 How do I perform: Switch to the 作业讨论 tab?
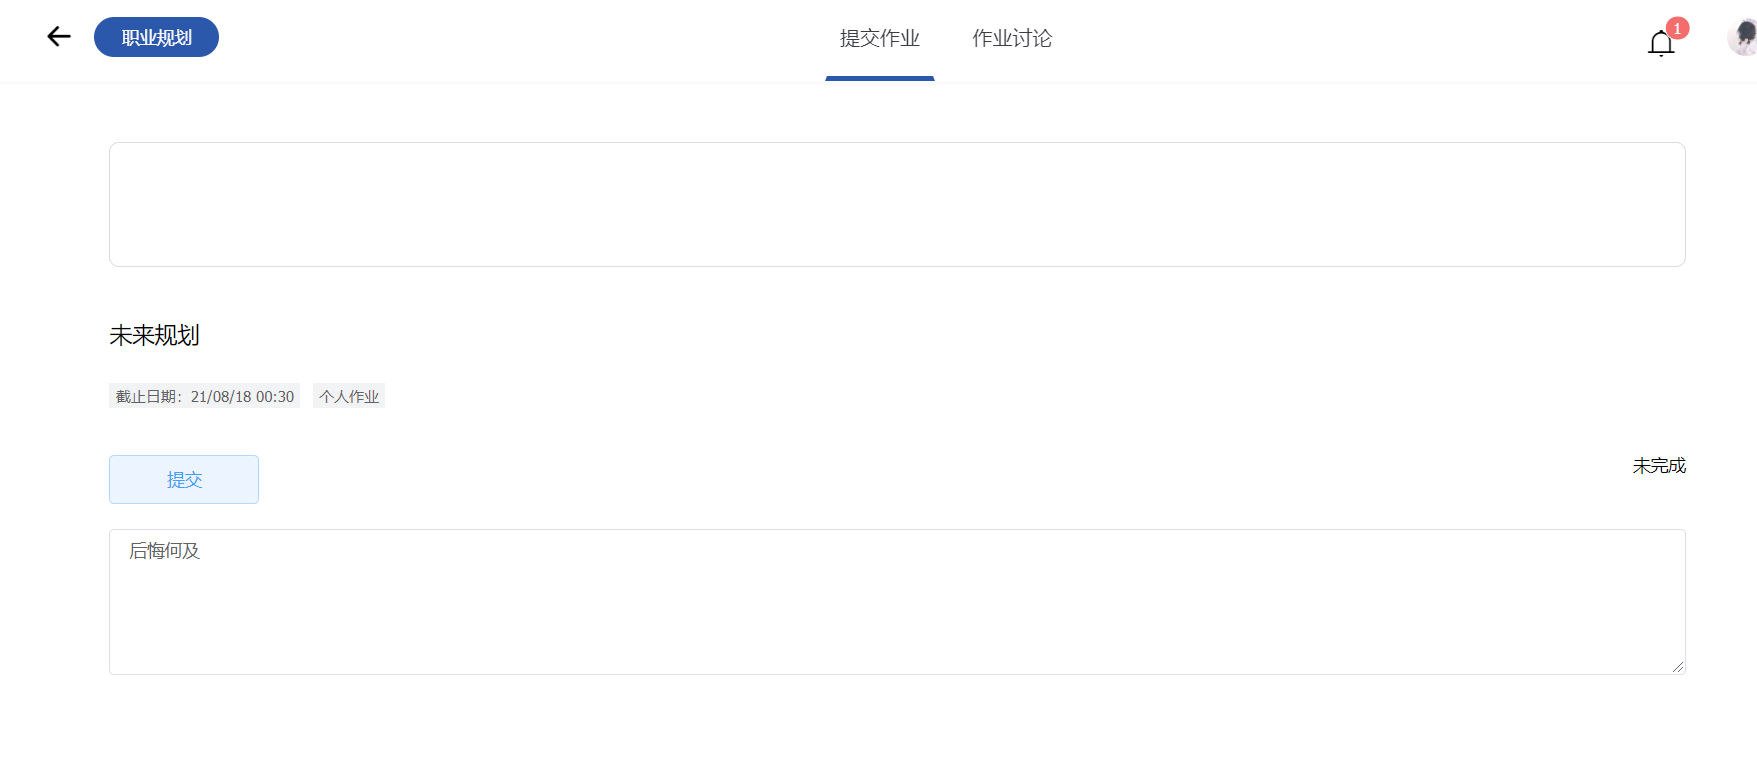click(1011, 39)
